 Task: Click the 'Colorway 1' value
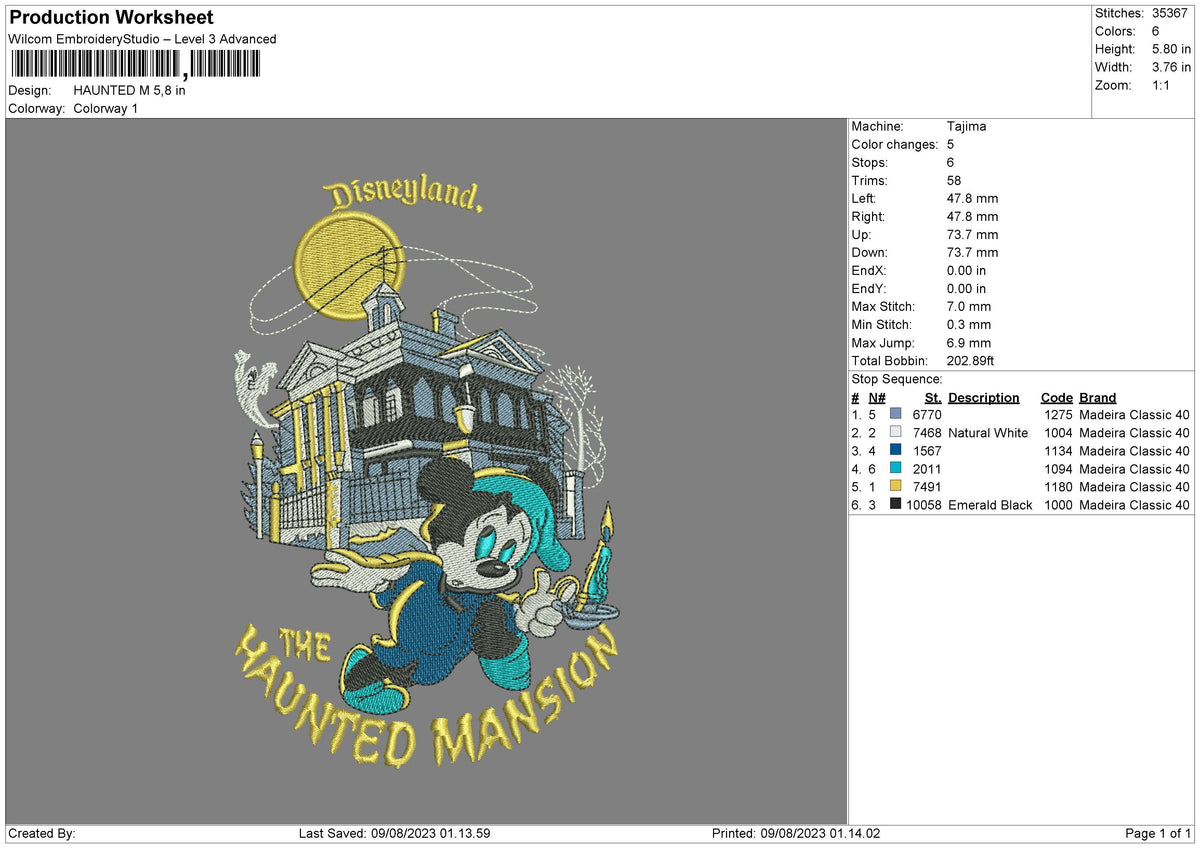pyautogui.click(x=105, y=108)
